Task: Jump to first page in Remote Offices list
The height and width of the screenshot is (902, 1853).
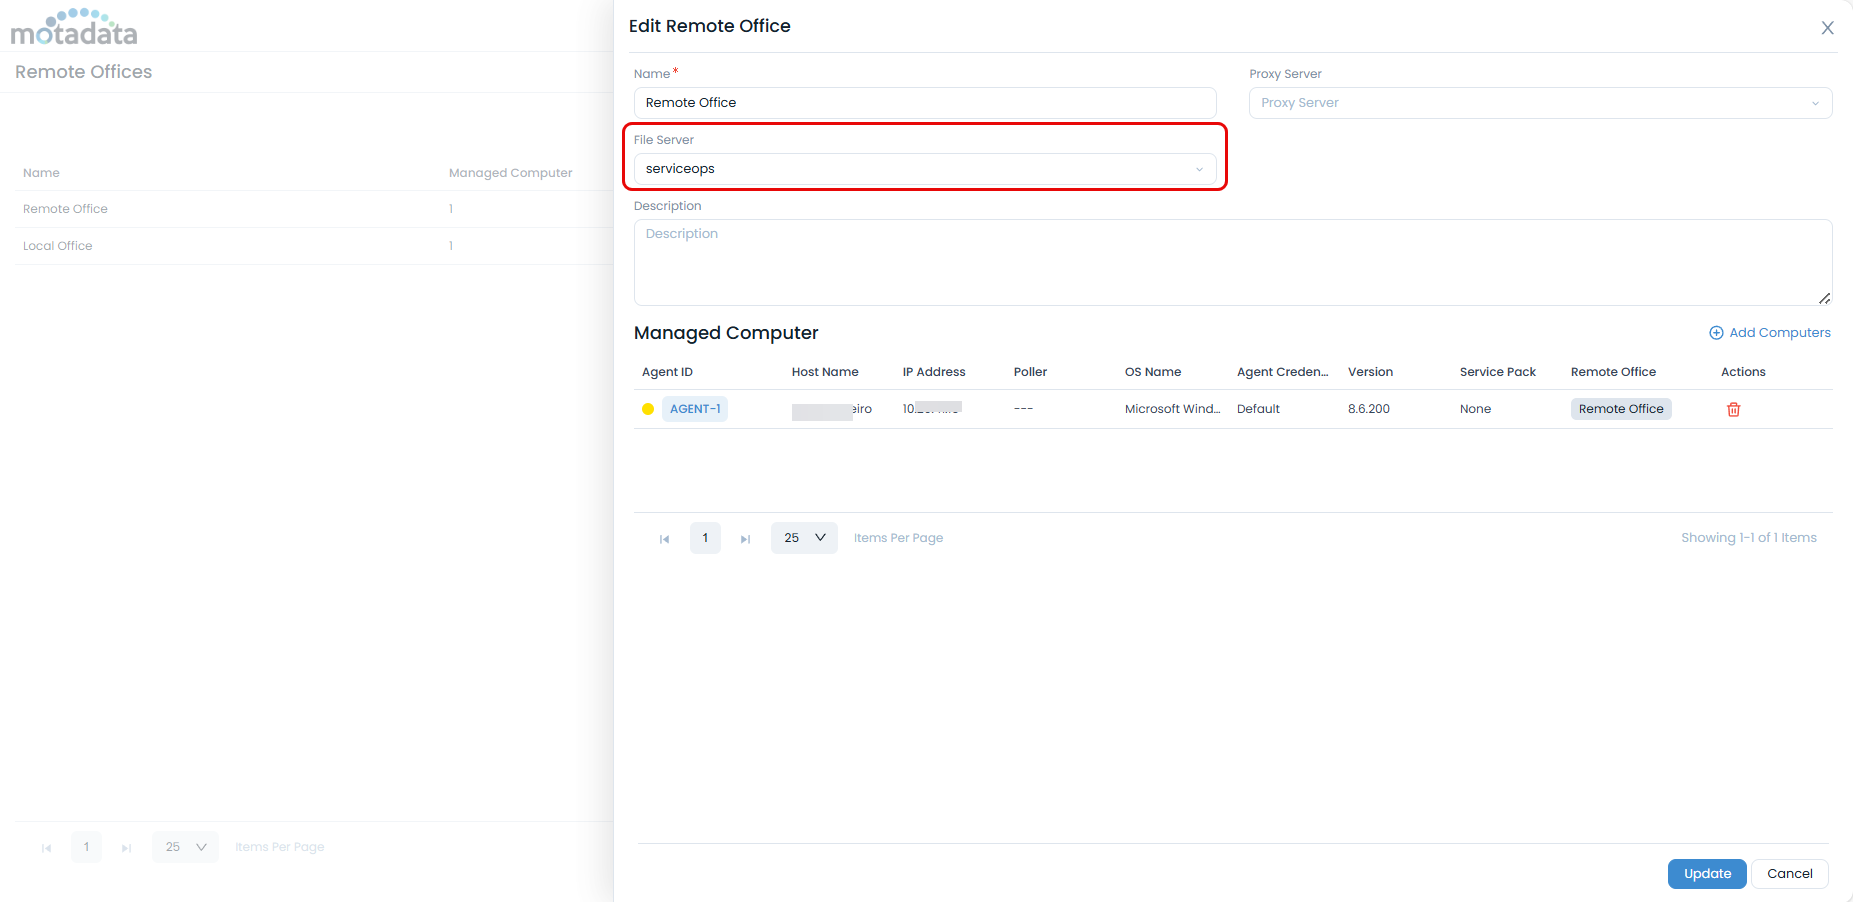Action: (46, 848)
